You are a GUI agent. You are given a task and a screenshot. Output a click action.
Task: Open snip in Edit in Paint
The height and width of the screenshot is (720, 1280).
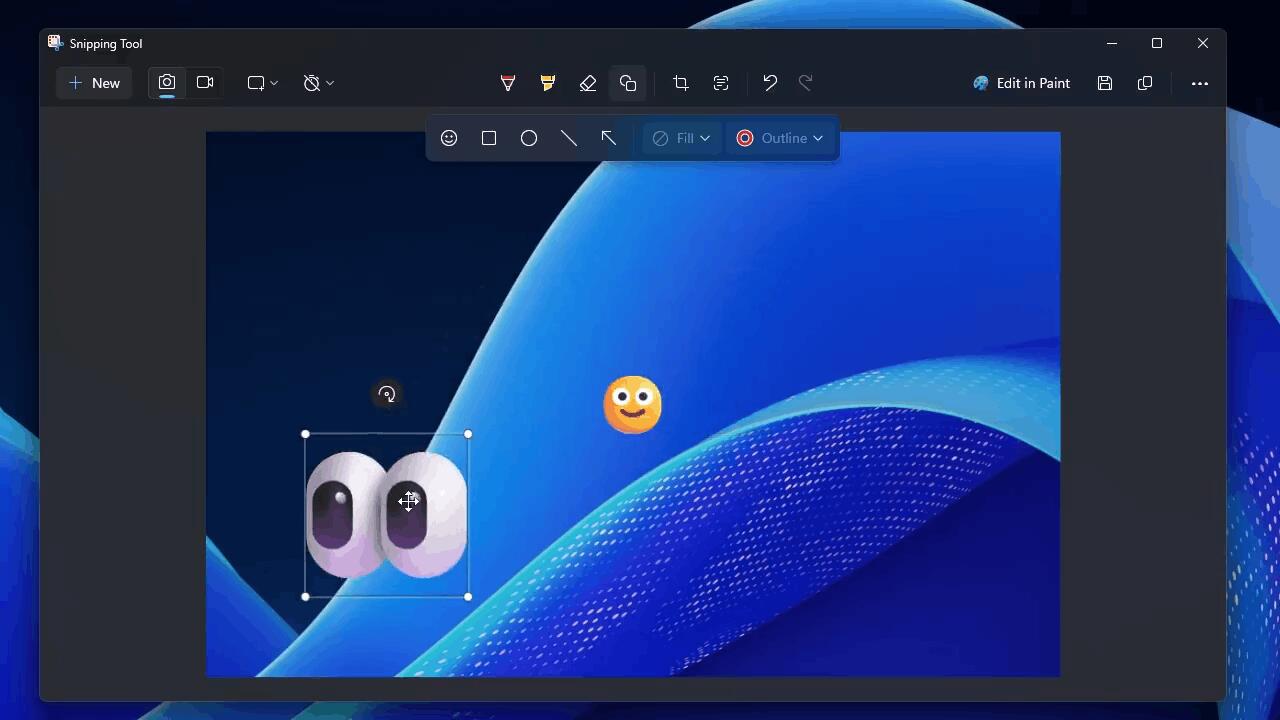1021,83
